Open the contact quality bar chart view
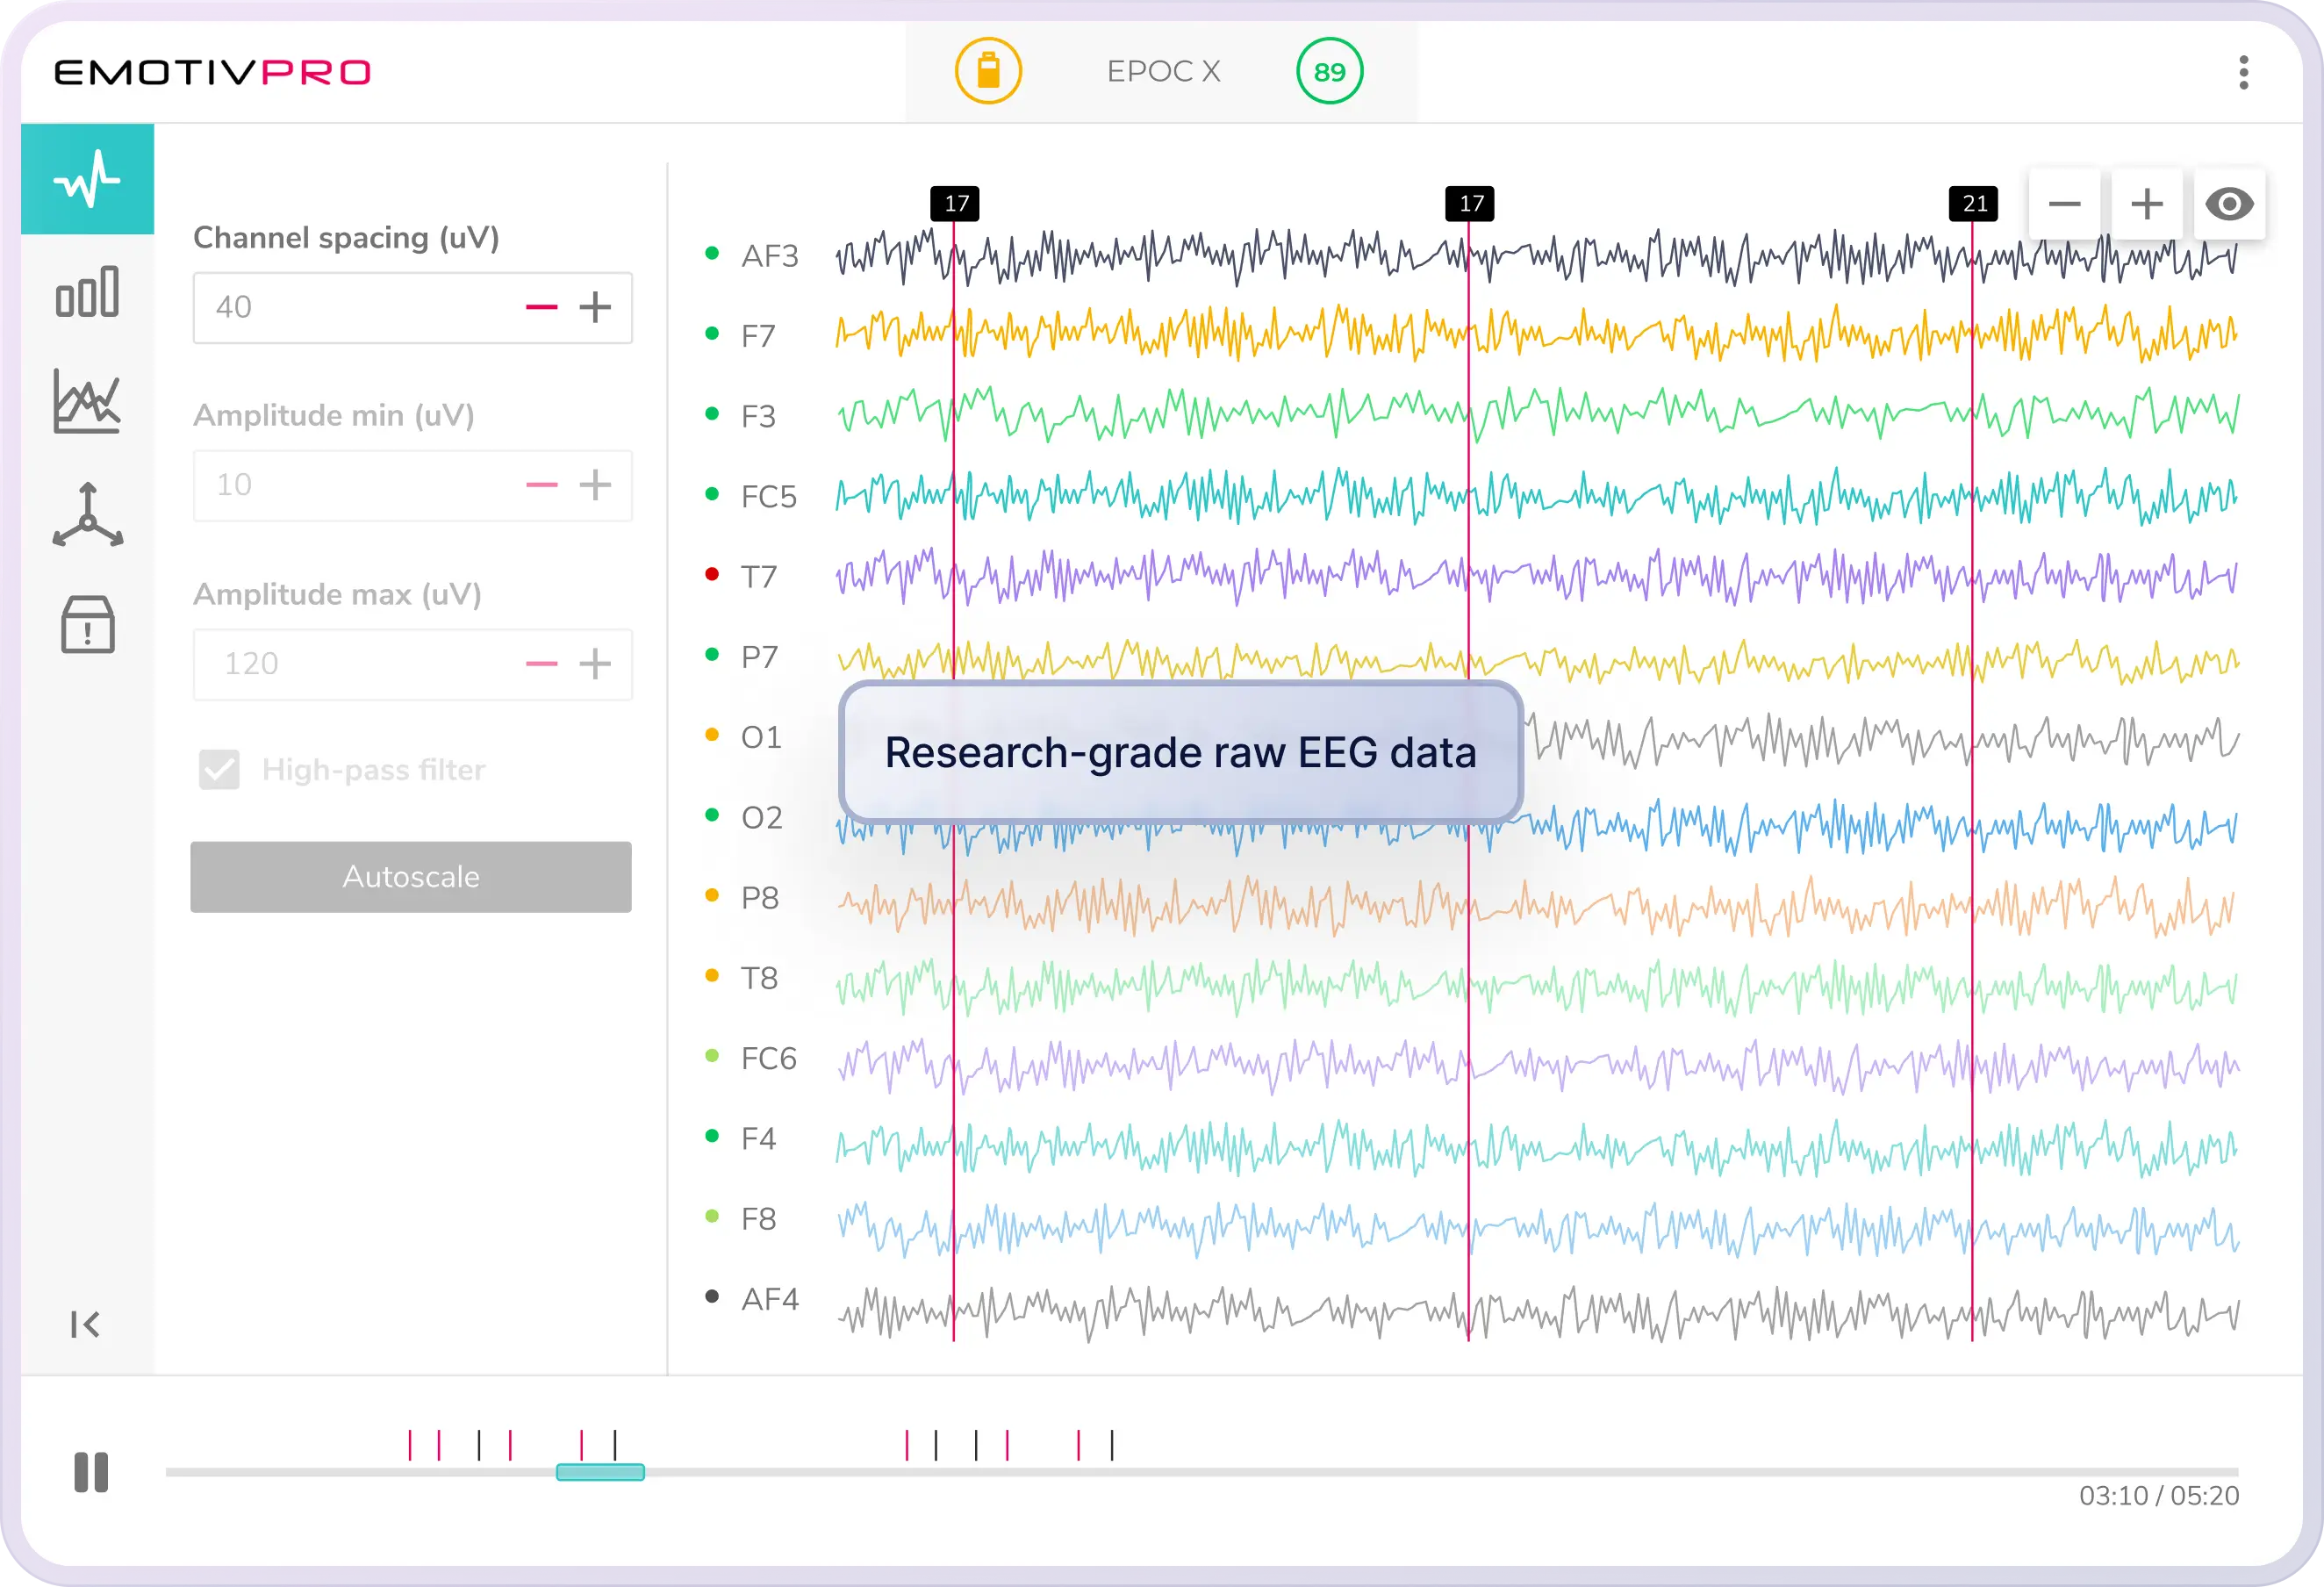2324x1587 pixels. click(88, 293)
